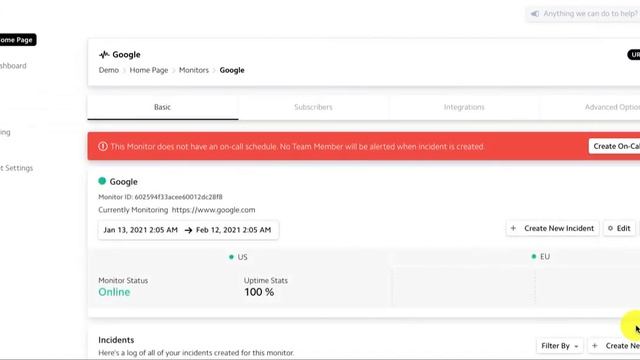The image size is (640, 360).
Task: Click the green US probe indicator dot
Action: click(x=231, y=257)
